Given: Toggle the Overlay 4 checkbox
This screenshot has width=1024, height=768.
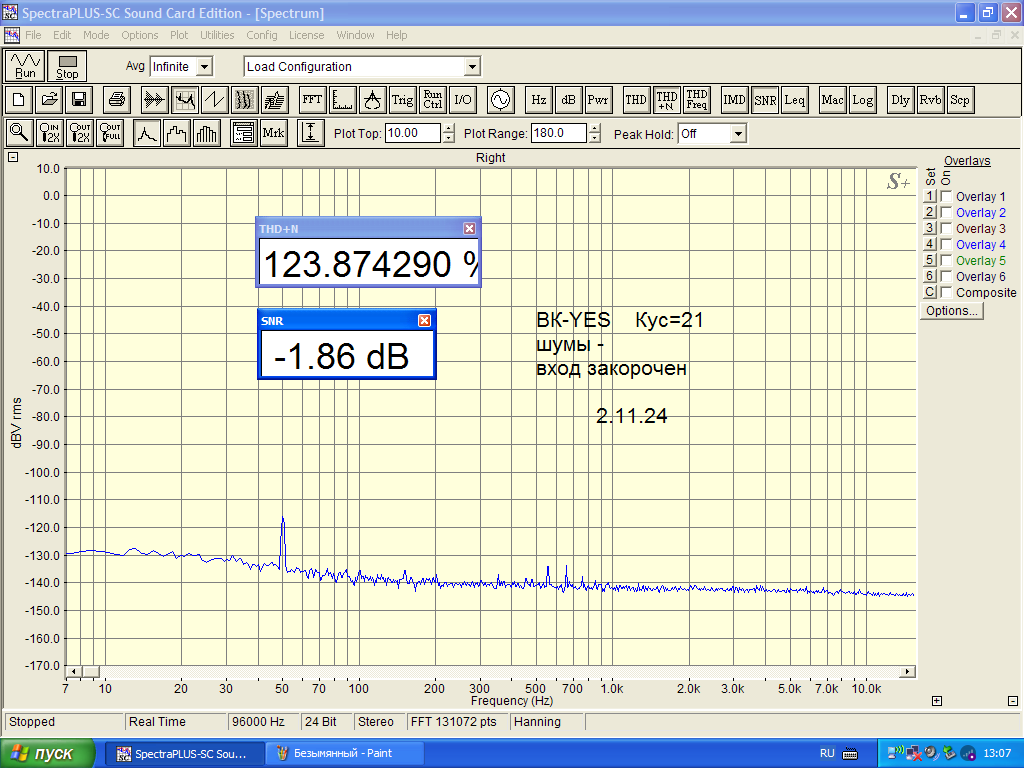Looking at the screenshot, I should [946, 245].
